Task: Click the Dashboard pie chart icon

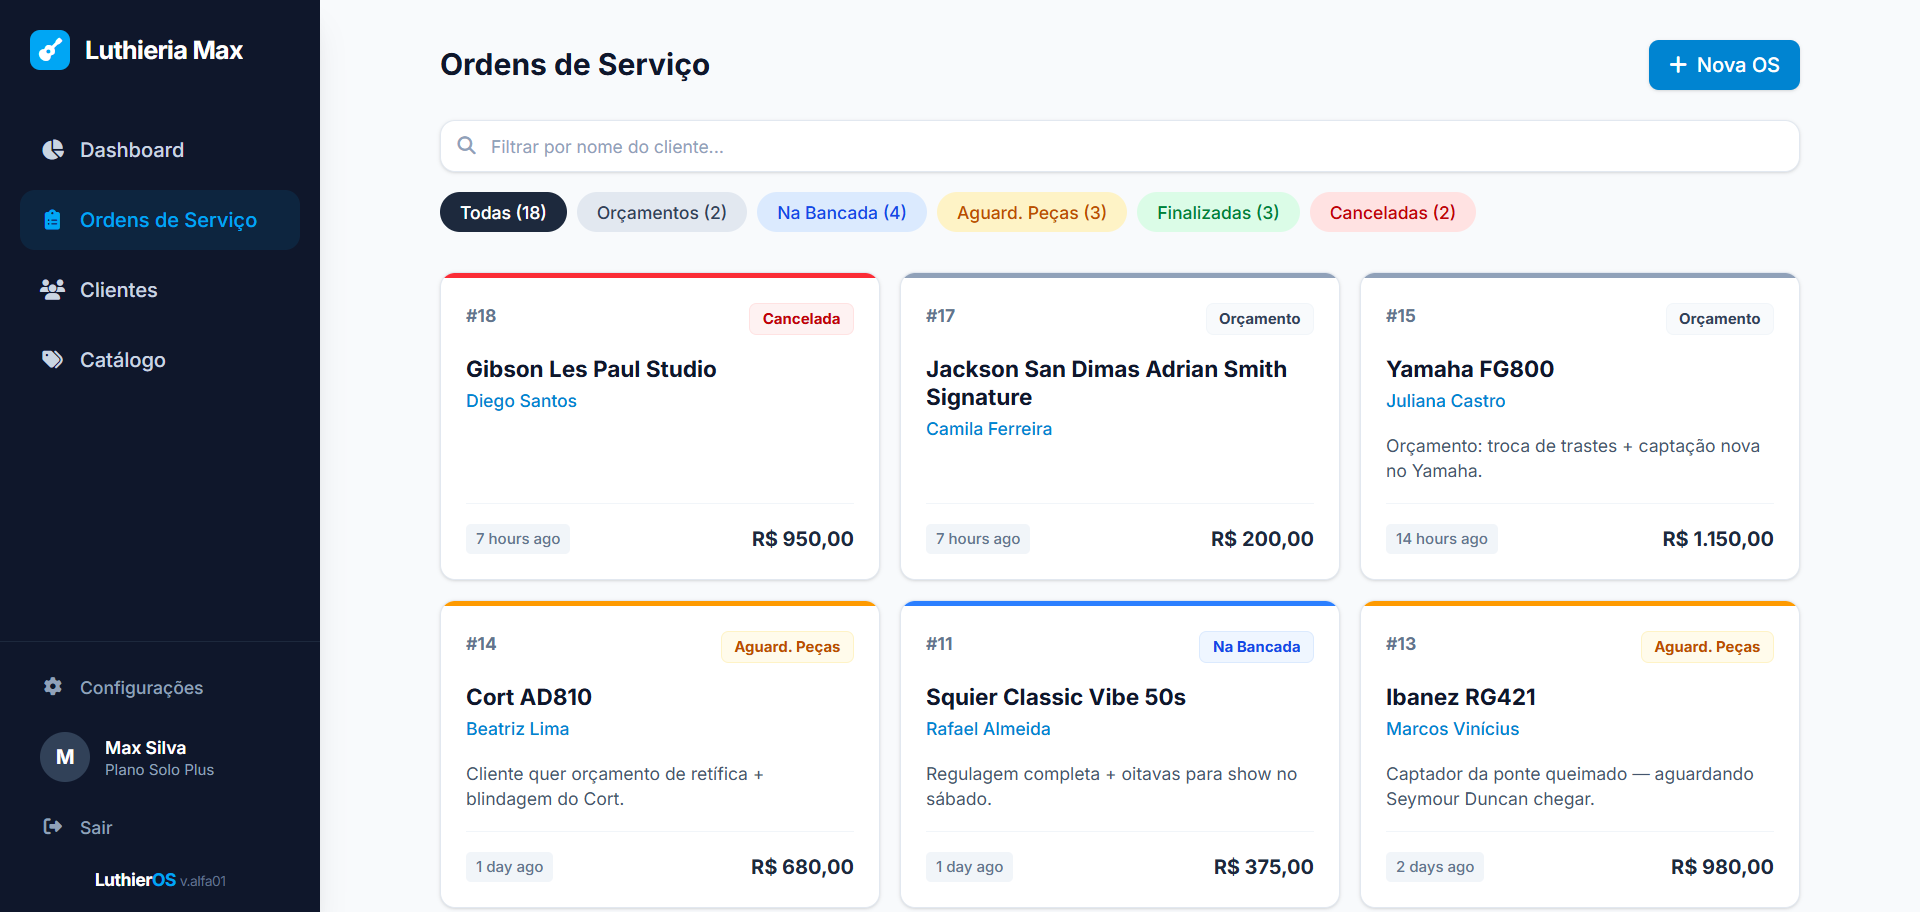Action: point(53,150)
